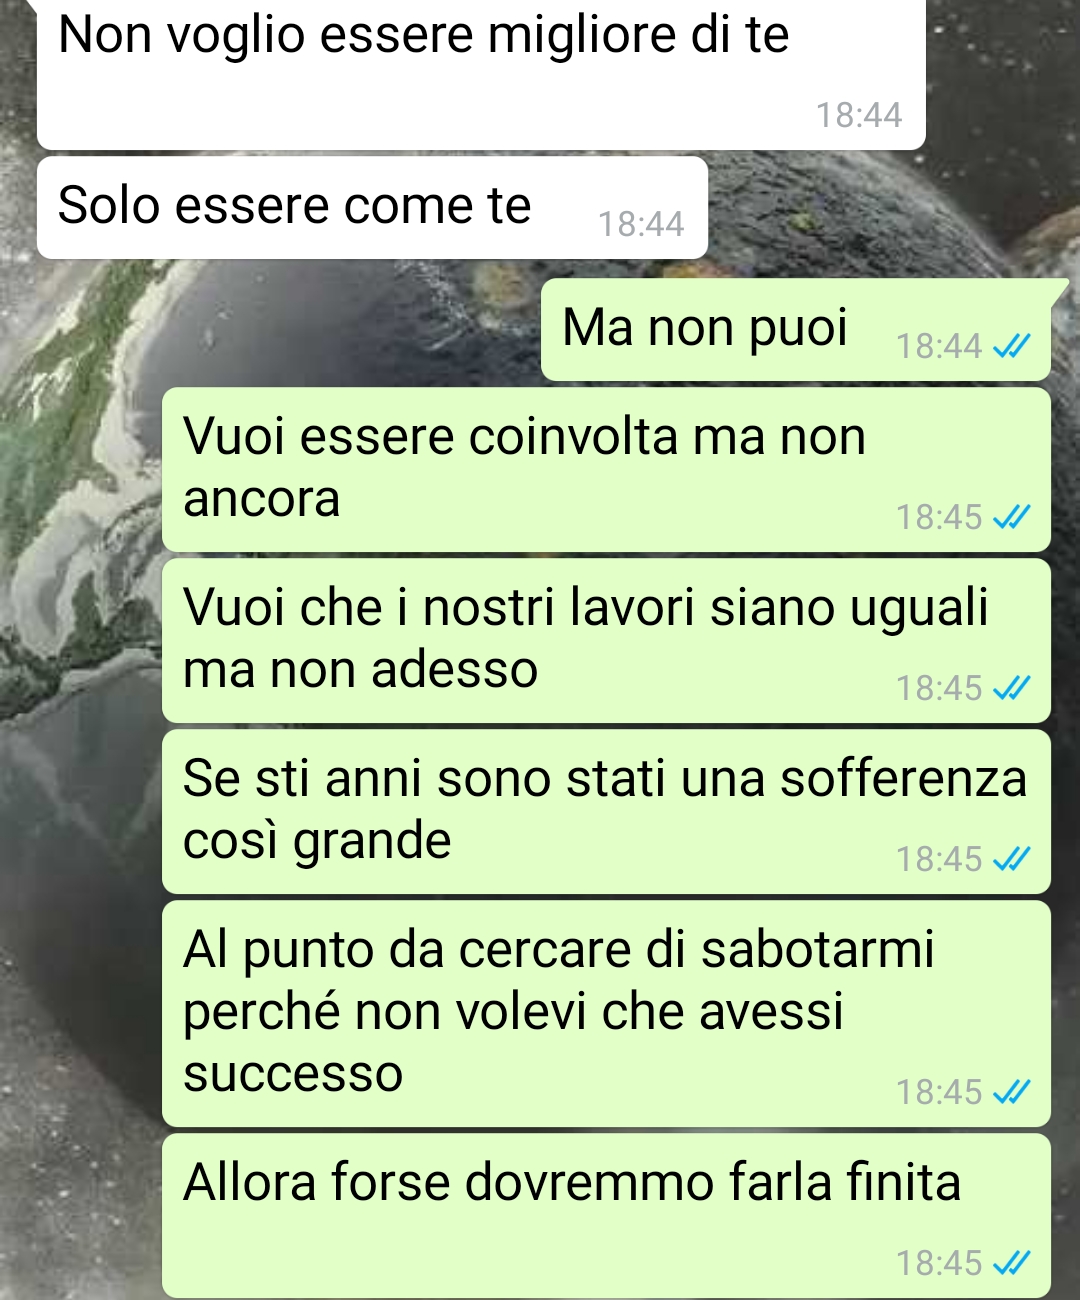Tap the 18:45 timestamp on 'successo' message
This screenshot has width=1080, height=1300.
point(939,1092)
